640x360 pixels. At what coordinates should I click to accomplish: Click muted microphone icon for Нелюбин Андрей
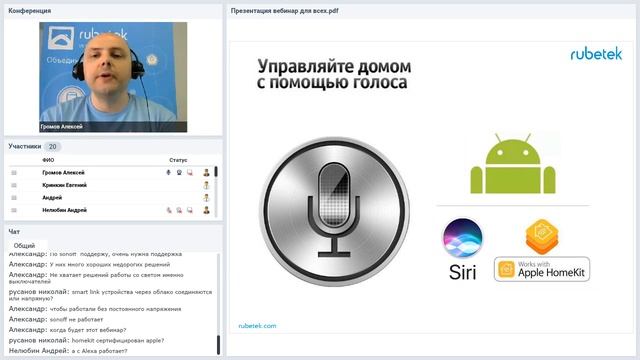[169, 210]
